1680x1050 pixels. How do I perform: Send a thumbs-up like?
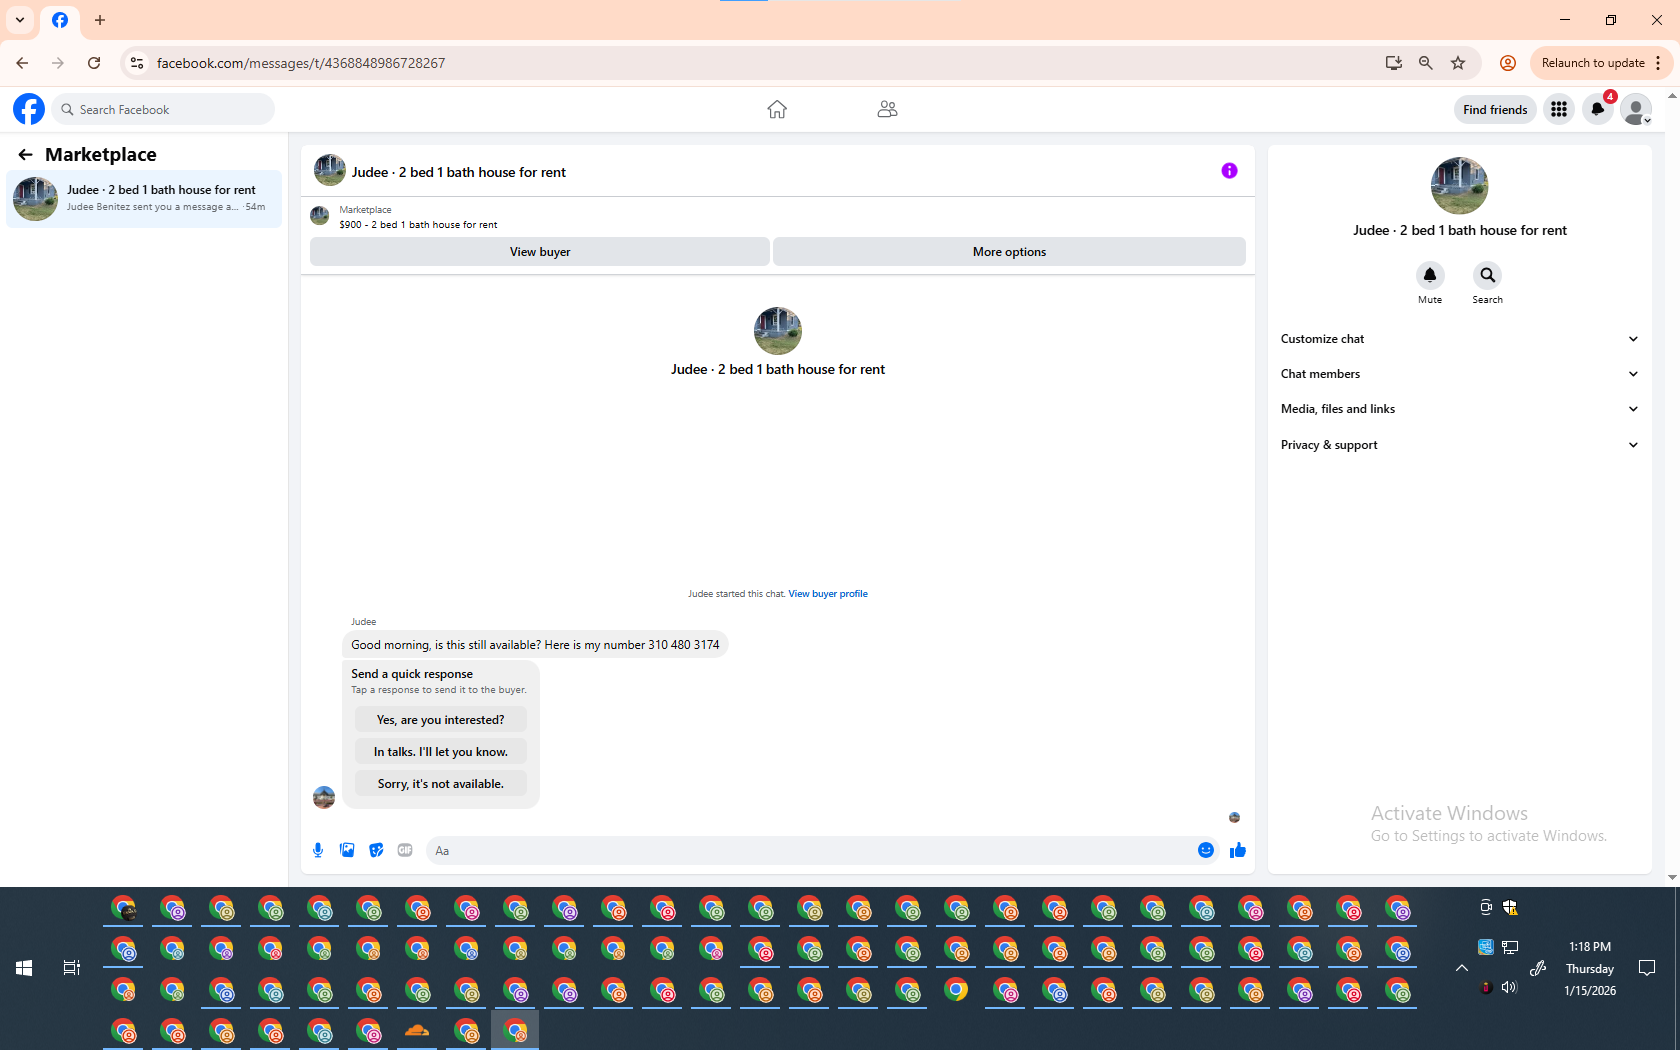pyautogui.click(x=1238, y=850)
